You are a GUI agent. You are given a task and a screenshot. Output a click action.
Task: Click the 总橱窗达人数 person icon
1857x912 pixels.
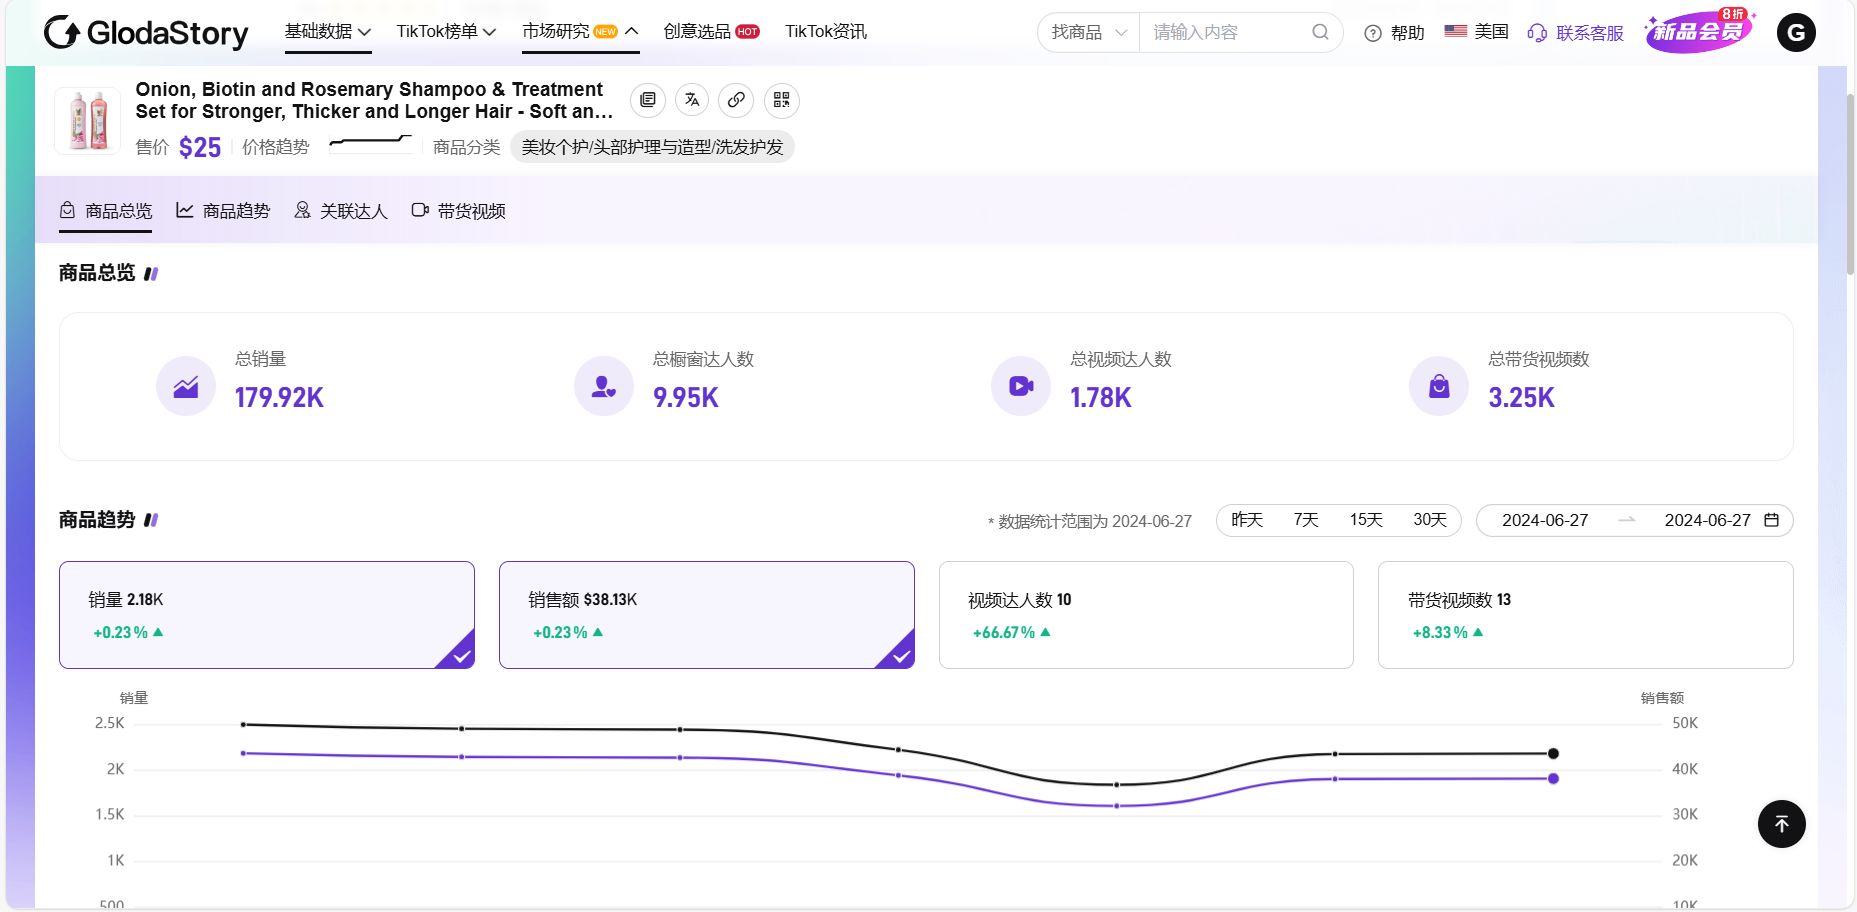pyautogui.click(x=604, y=386)
